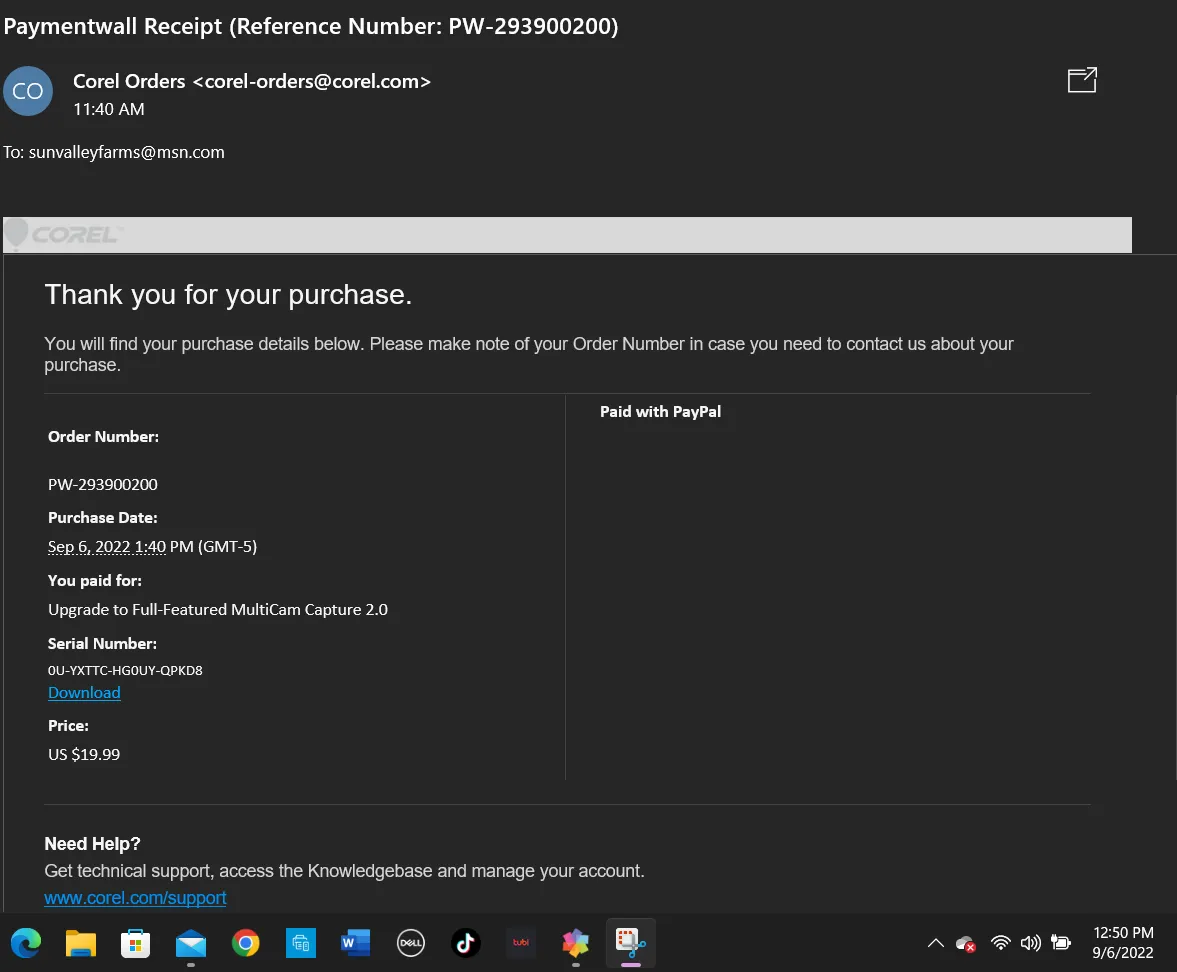Open the blue calculator-style taskbar app
Image resolution: width=1177 pixels, height=972 pixels.
tap(300, 943)
